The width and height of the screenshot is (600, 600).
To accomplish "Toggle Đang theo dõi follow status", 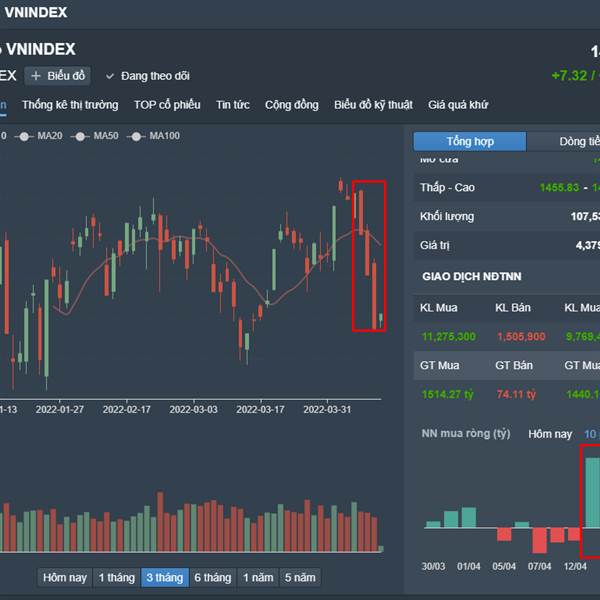I will [148, 76].
